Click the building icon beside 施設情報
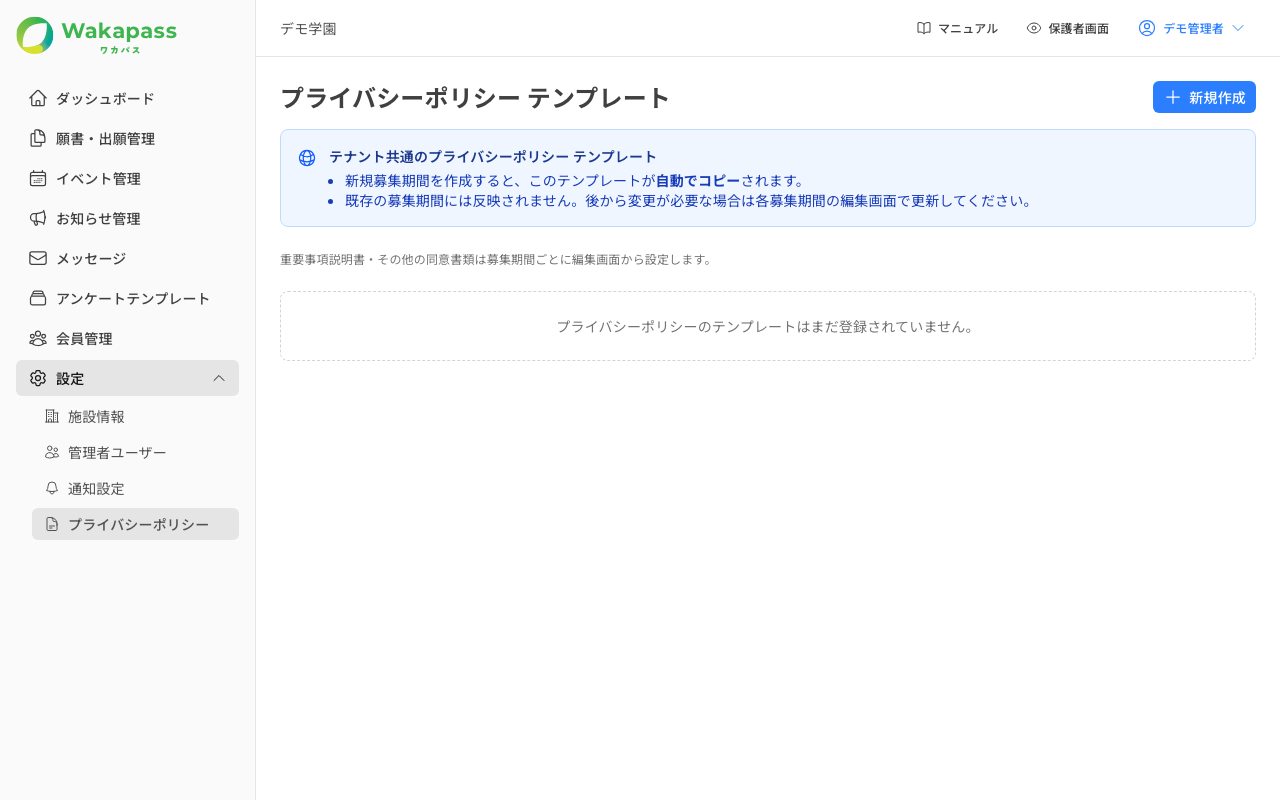 pos(52,416)
